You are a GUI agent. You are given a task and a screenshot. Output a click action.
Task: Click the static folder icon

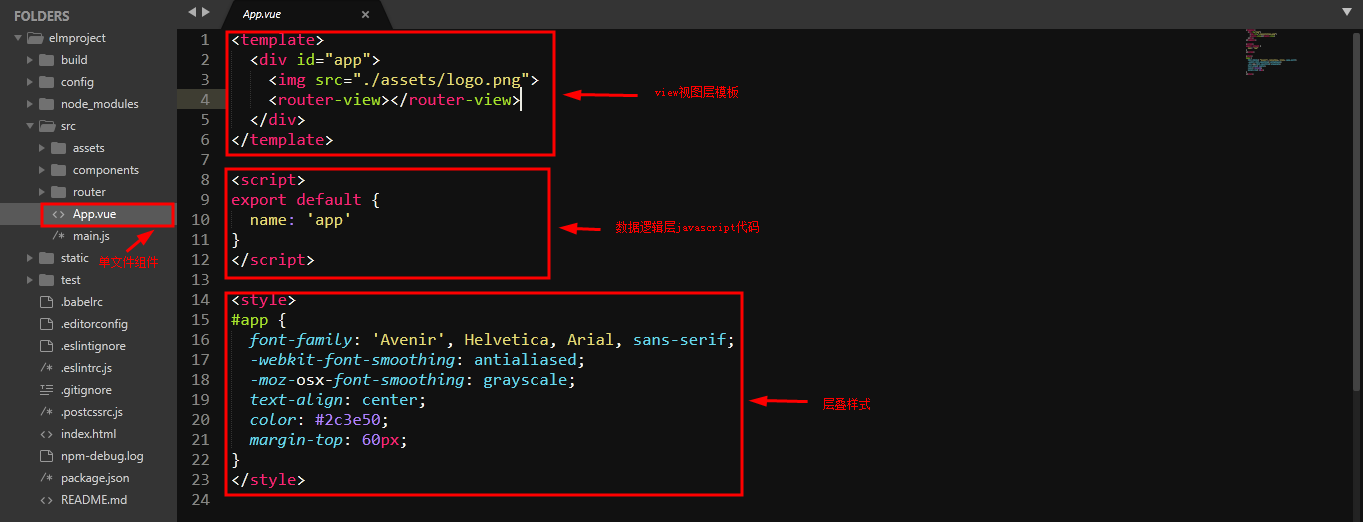(x=46, y=258)
